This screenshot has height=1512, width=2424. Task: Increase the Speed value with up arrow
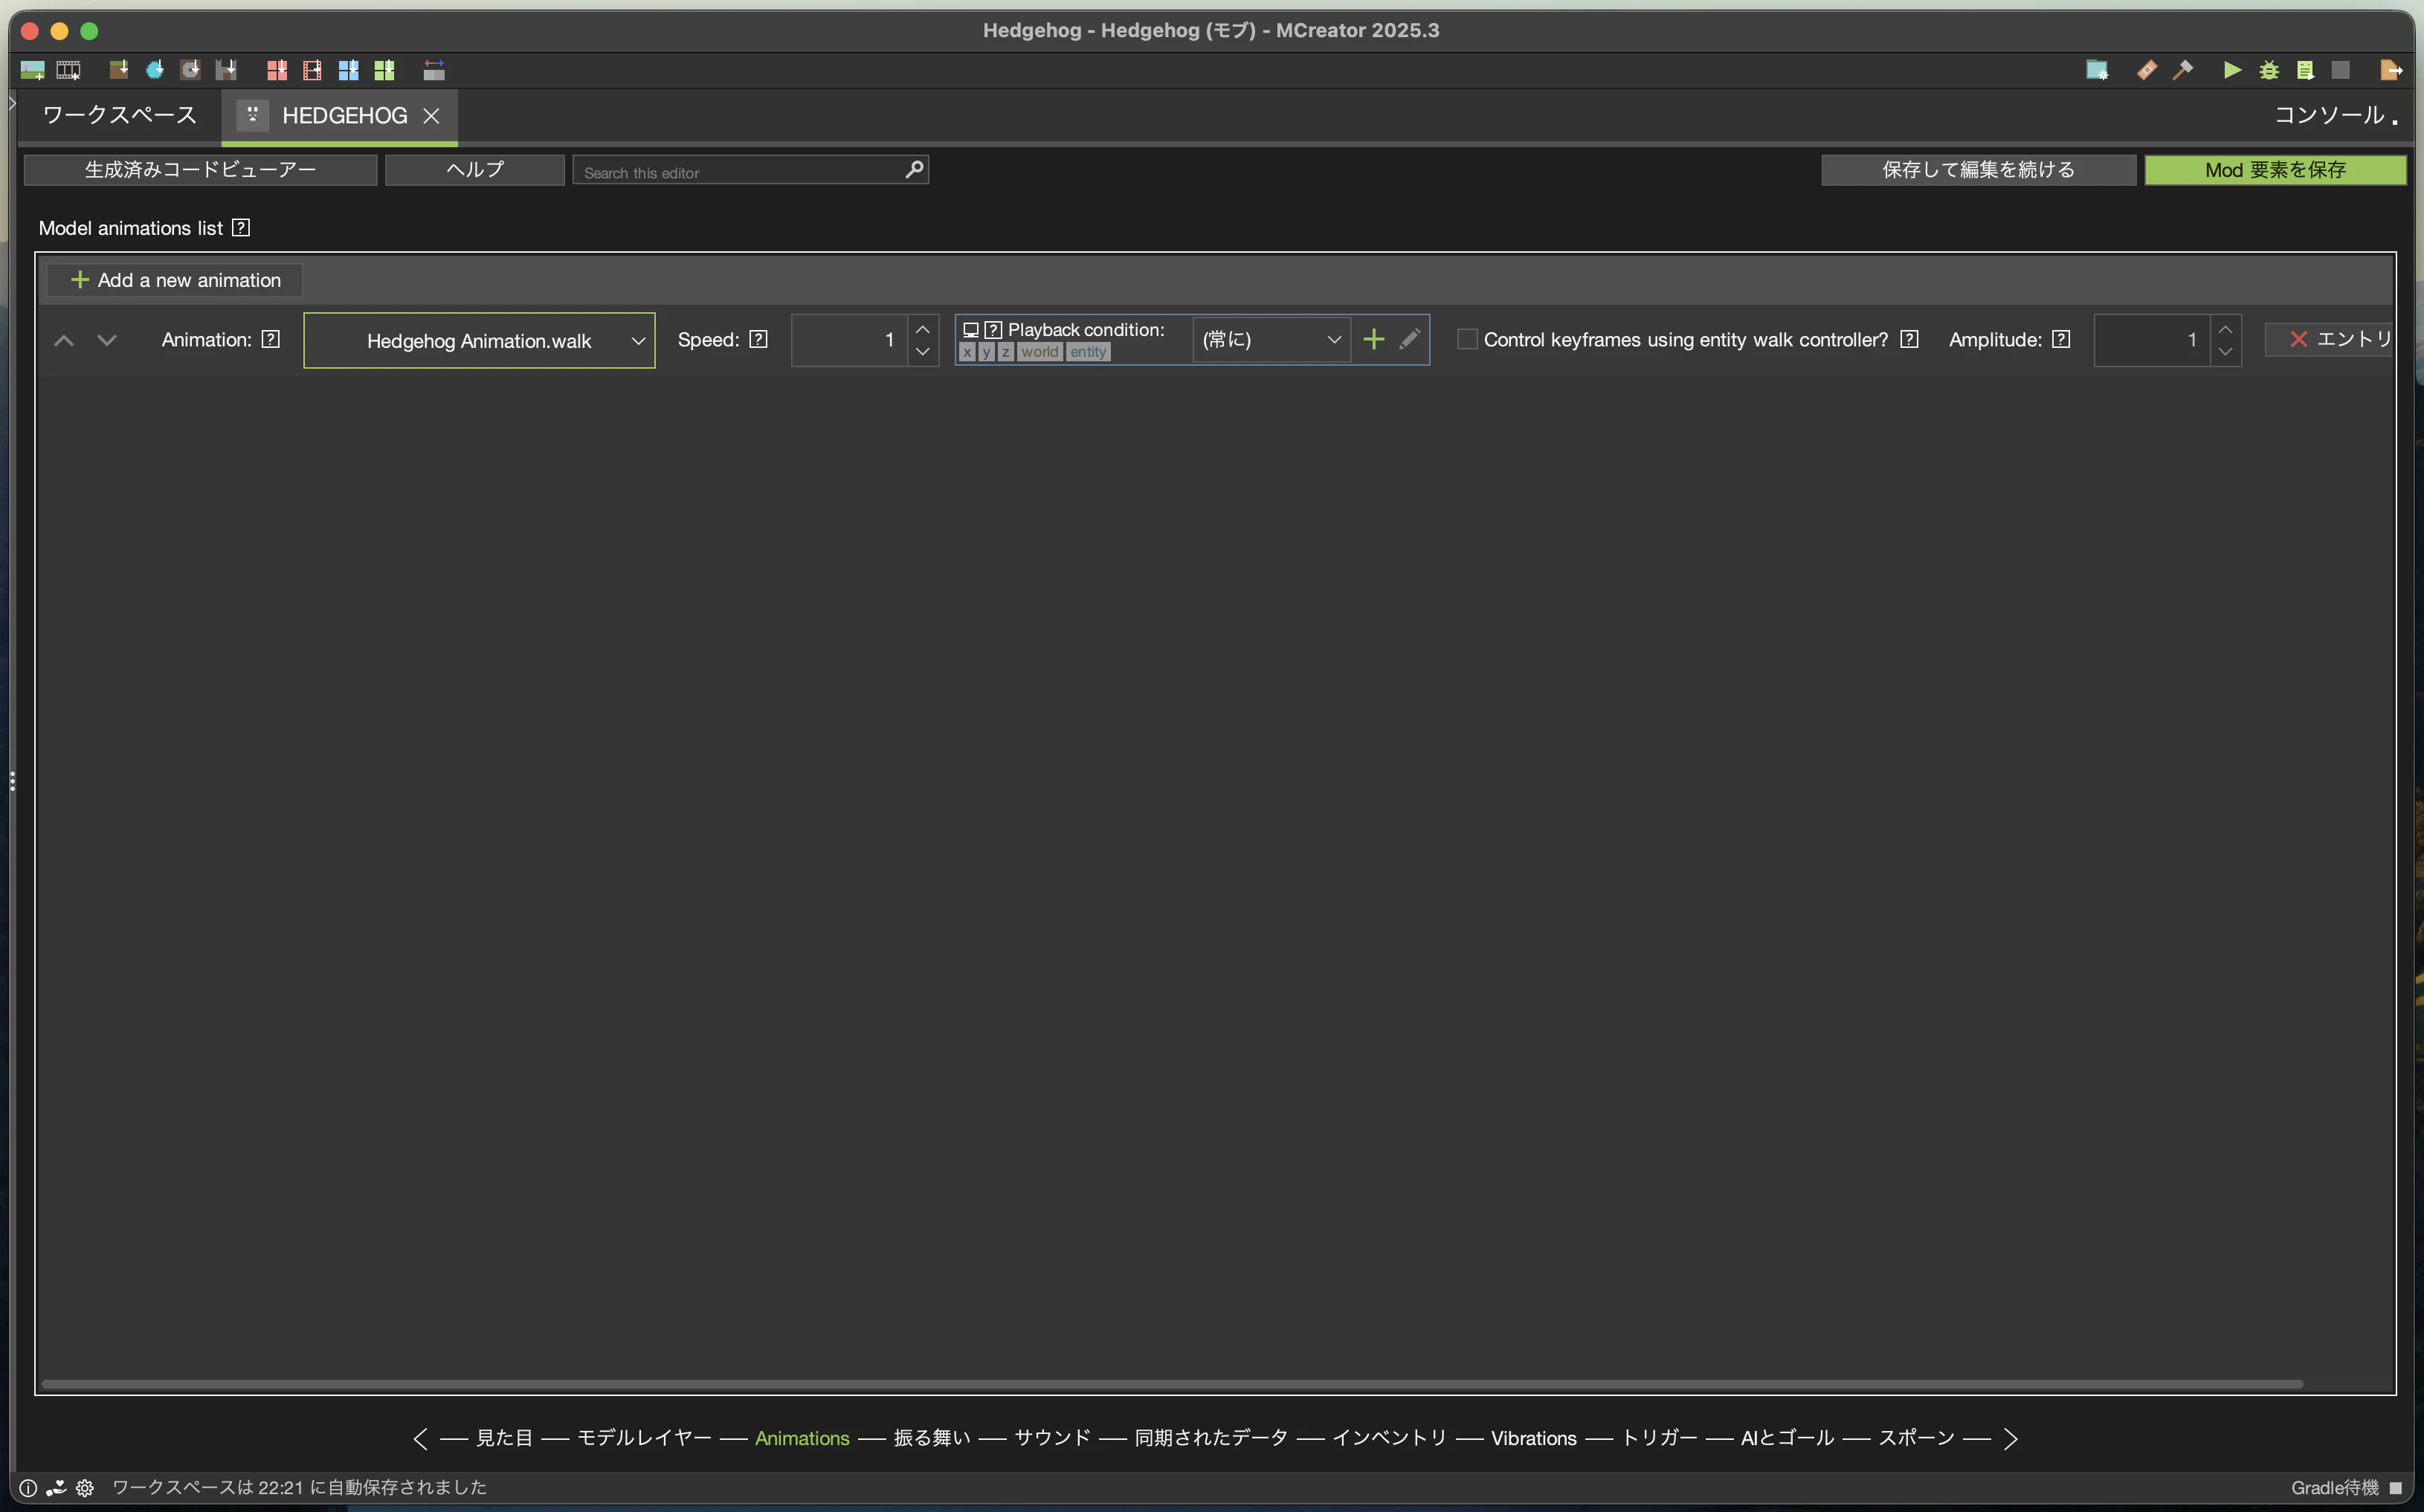point(922,329)
